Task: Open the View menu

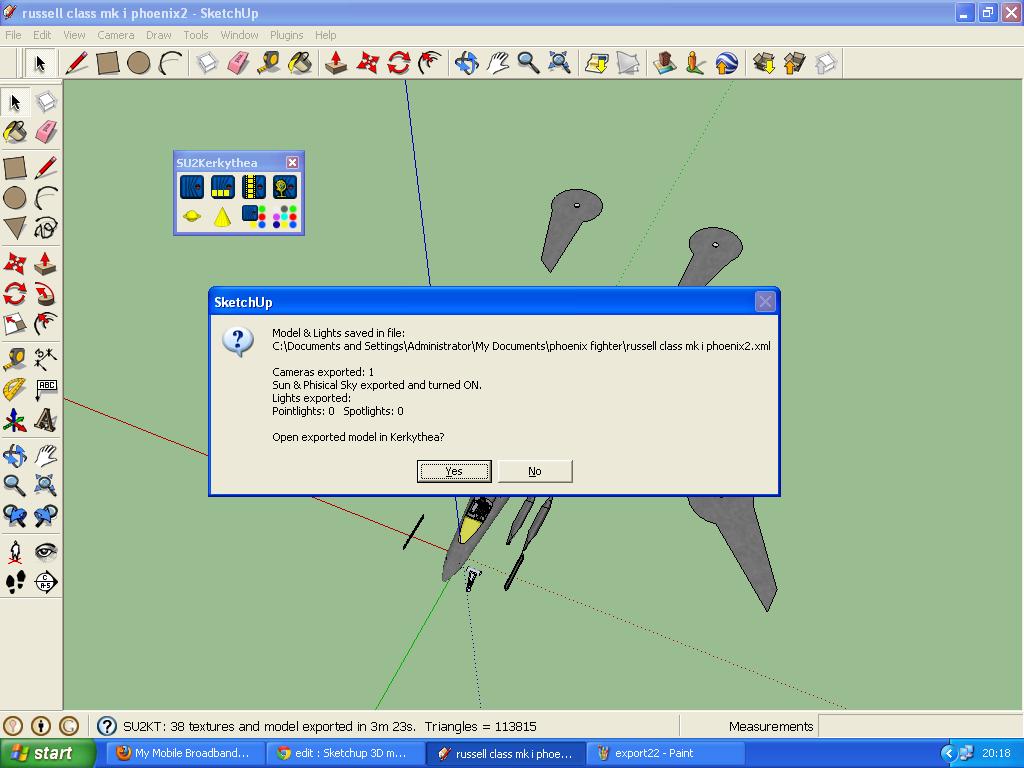Action: [x=74, y=35]
